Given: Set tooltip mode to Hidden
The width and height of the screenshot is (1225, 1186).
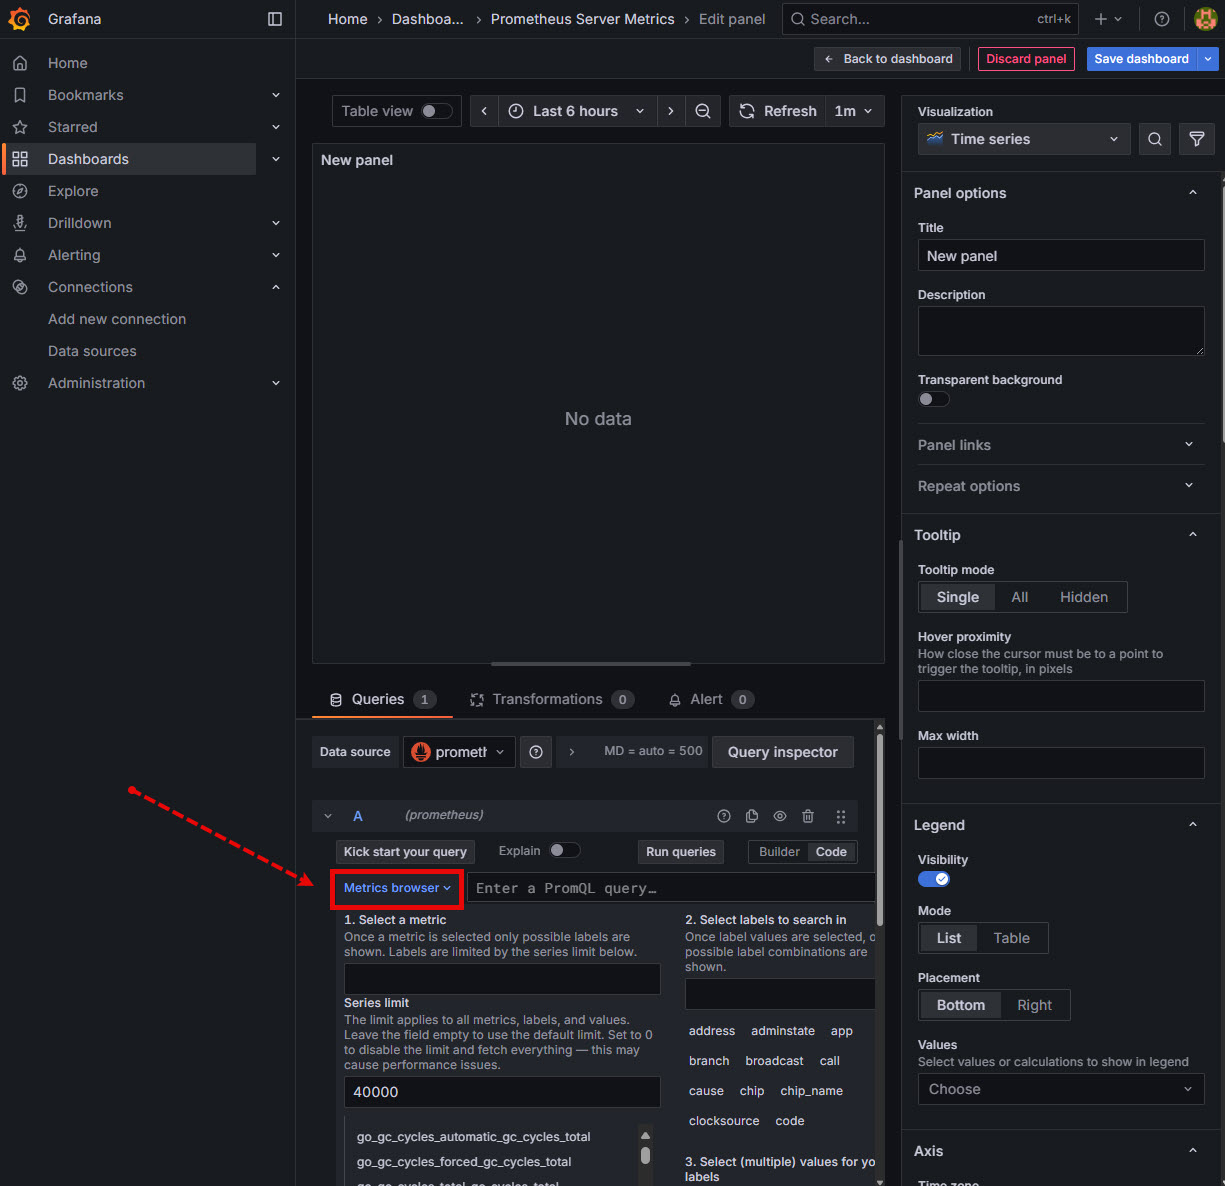Looking at the screenshot, I should pos(1084,597).
